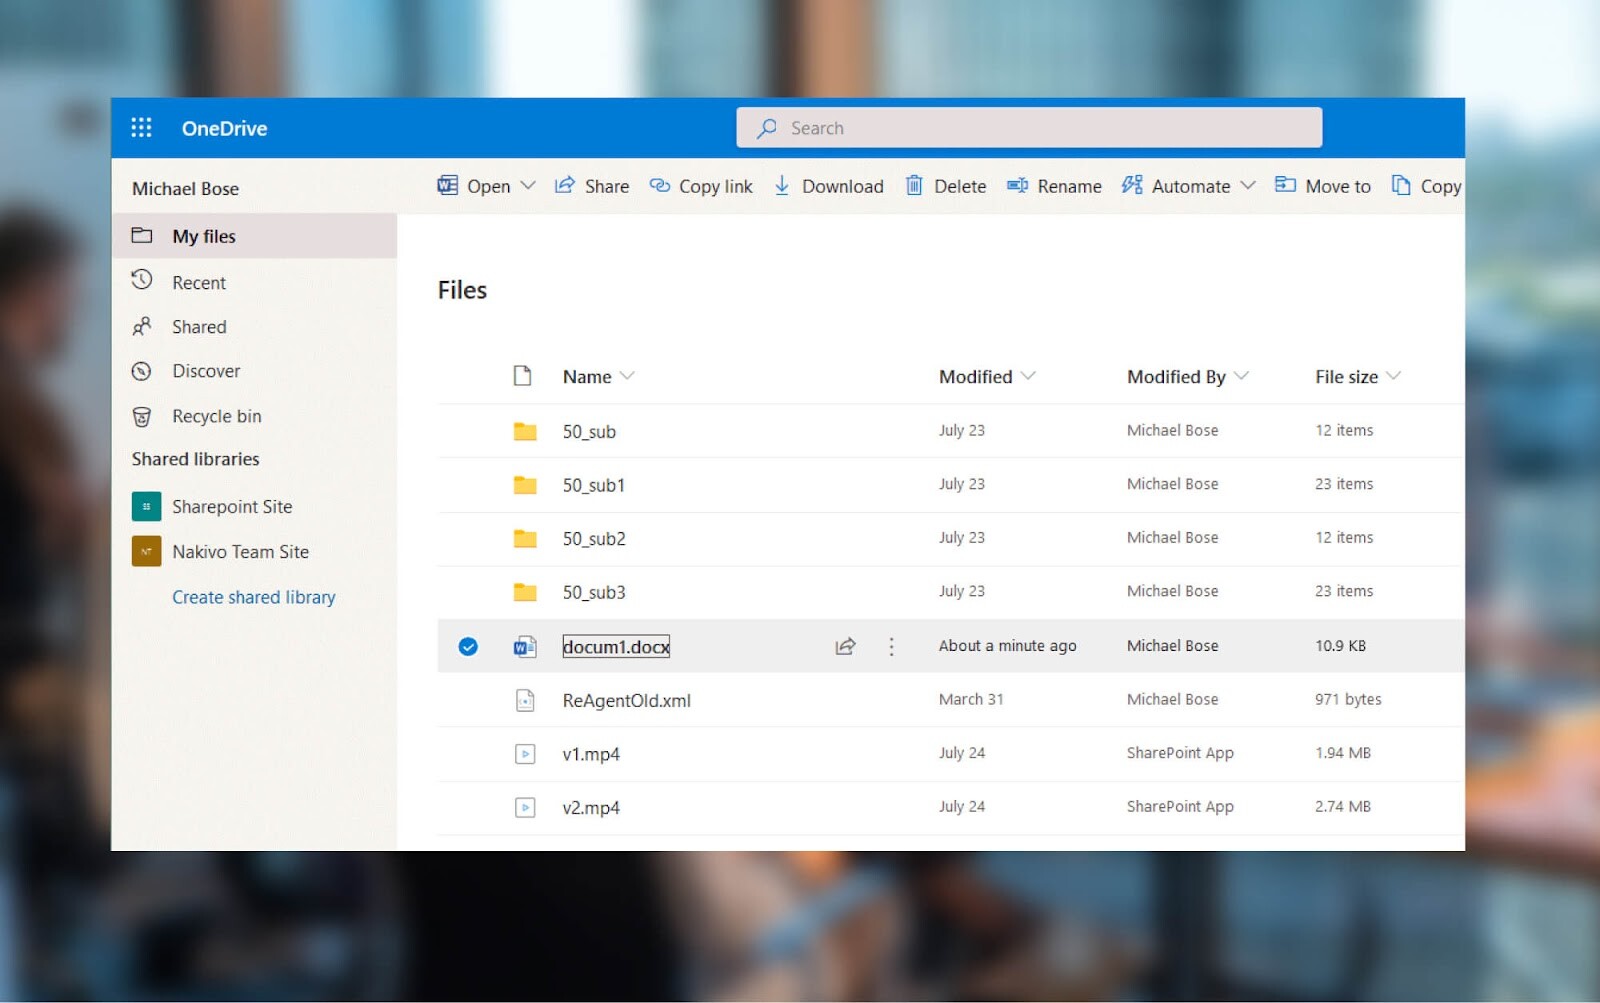Open the 50_sub2 folder

[x=594, y=539]
